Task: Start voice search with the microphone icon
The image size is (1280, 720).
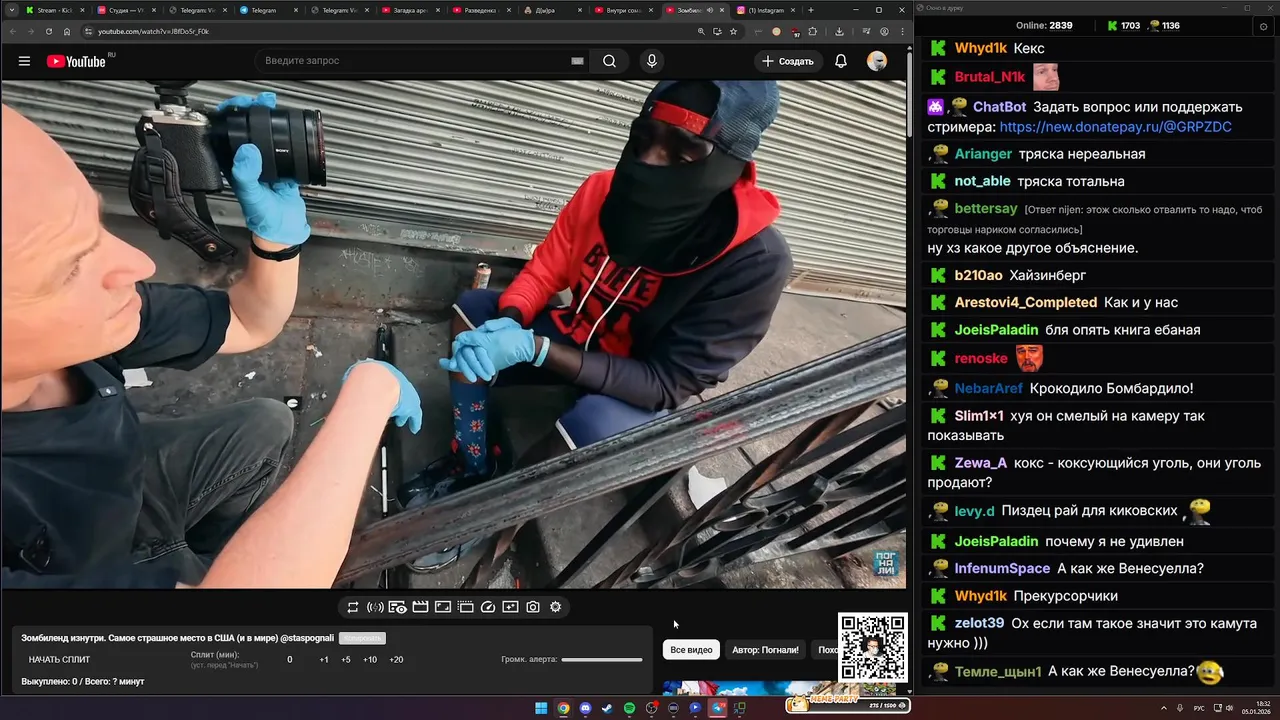Action: (x=652, y=61)
